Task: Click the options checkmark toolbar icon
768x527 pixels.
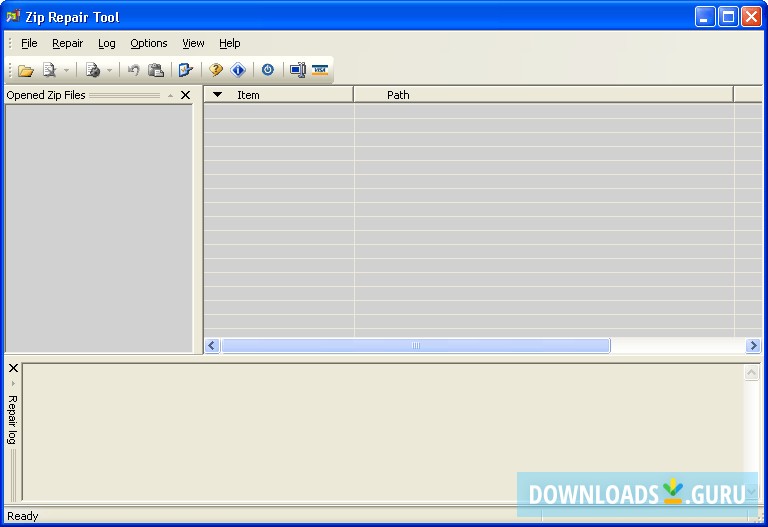Action: [185, 70]
